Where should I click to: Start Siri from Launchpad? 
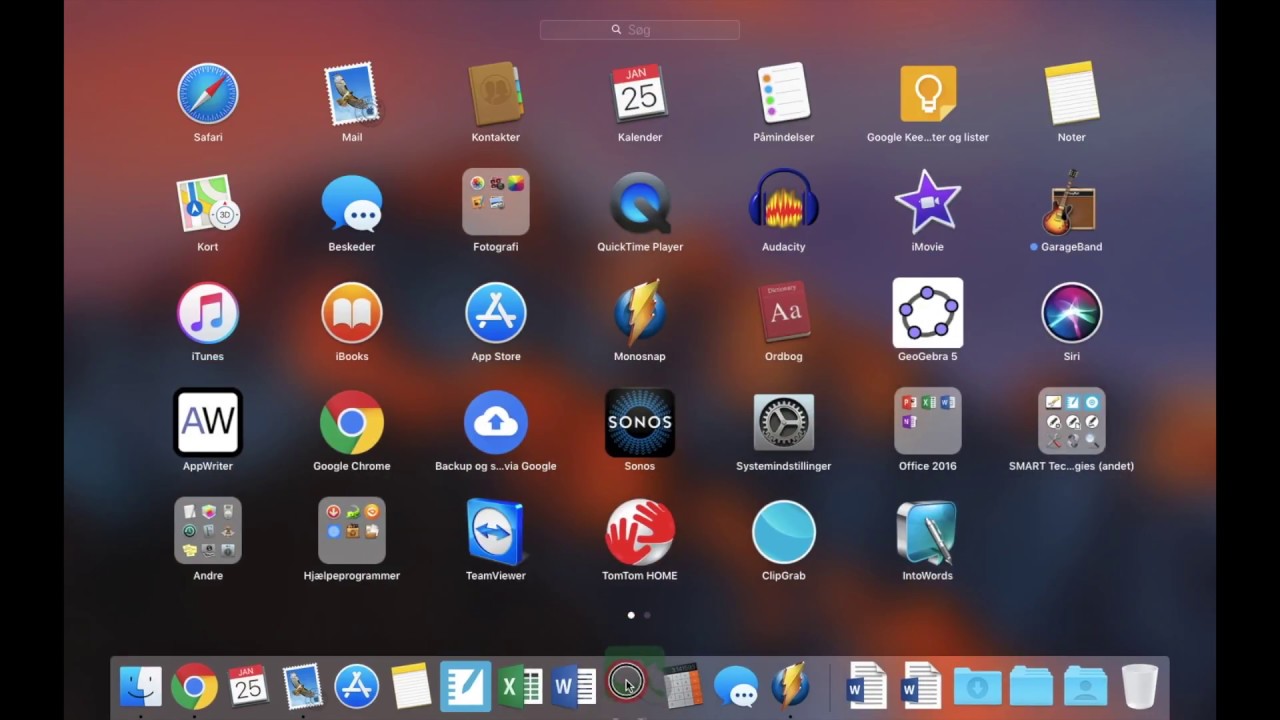pos(1072,313)
